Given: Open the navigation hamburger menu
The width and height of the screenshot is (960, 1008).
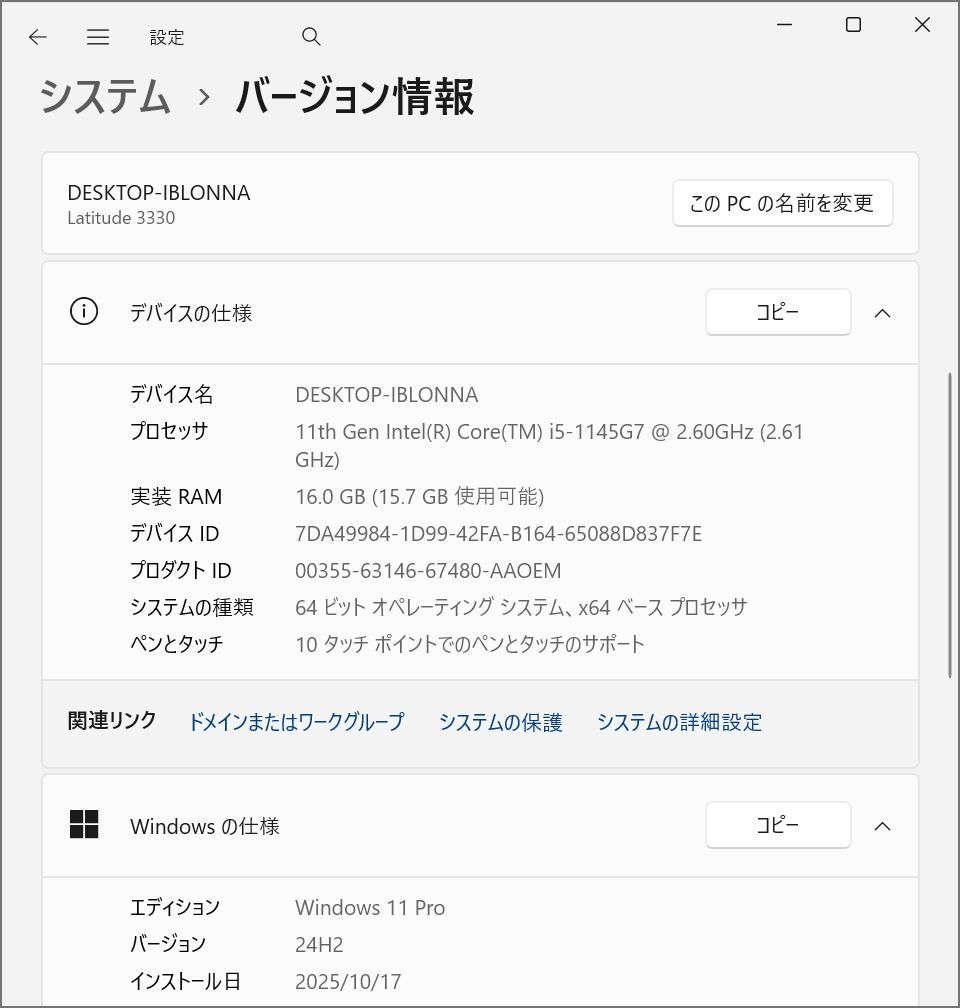Looking at the screenshot, I should click(97, 37).
